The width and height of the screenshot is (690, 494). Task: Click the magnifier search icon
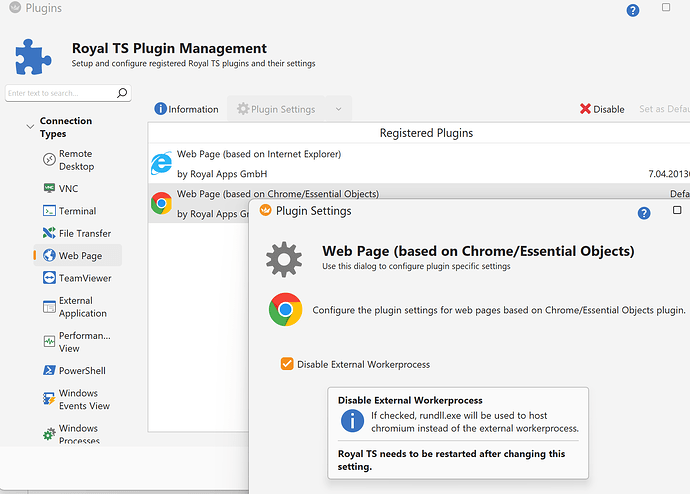pos(122,93)
